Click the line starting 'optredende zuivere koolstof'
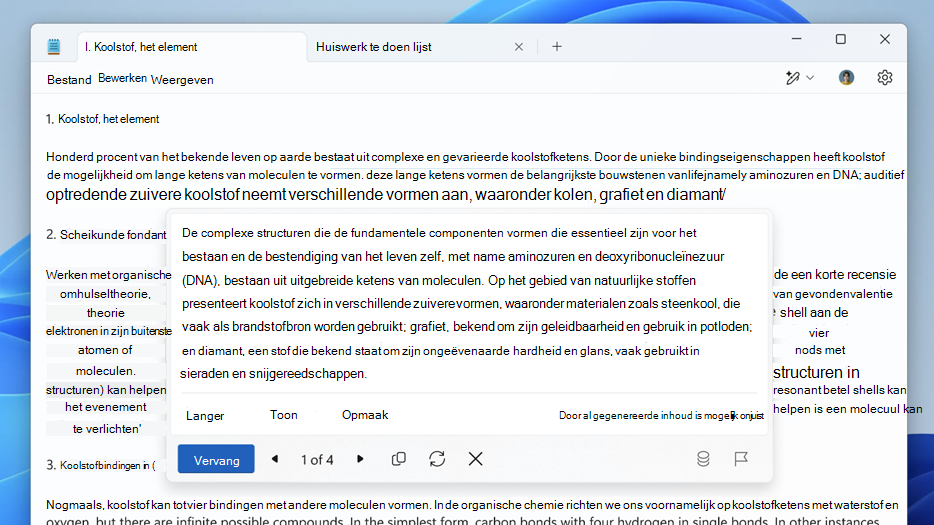Viewport: 934px width, 525px height. [x=385, y=195]
